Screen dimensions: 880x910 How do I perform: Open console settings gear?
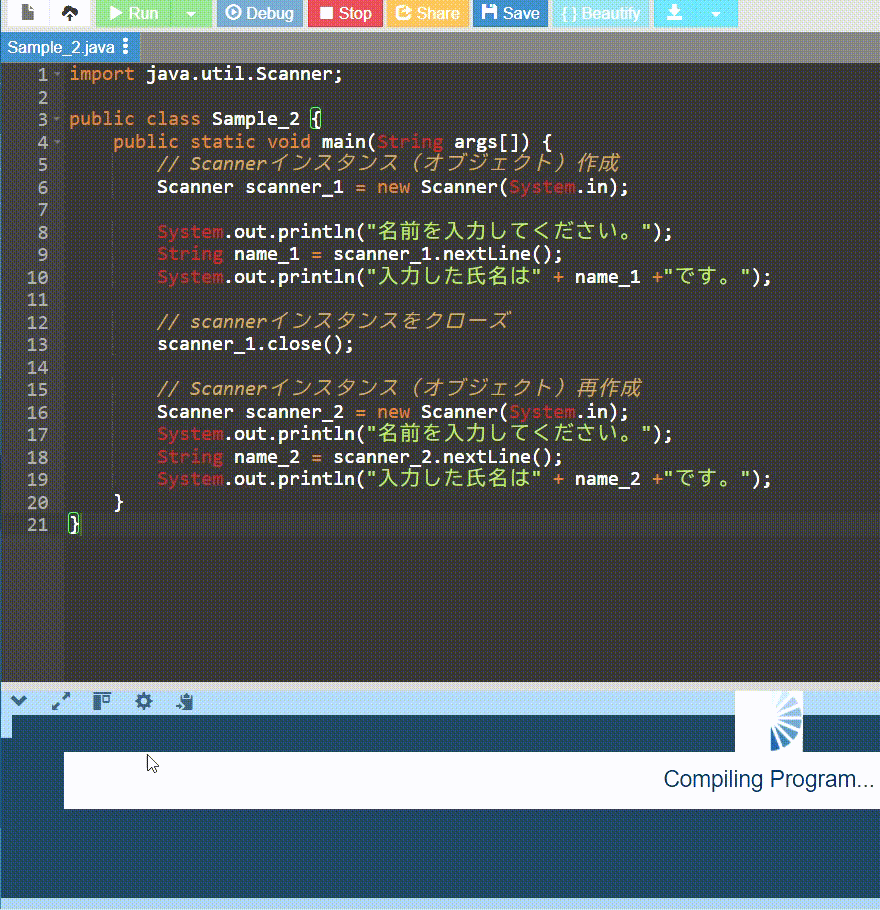point(143,701)
